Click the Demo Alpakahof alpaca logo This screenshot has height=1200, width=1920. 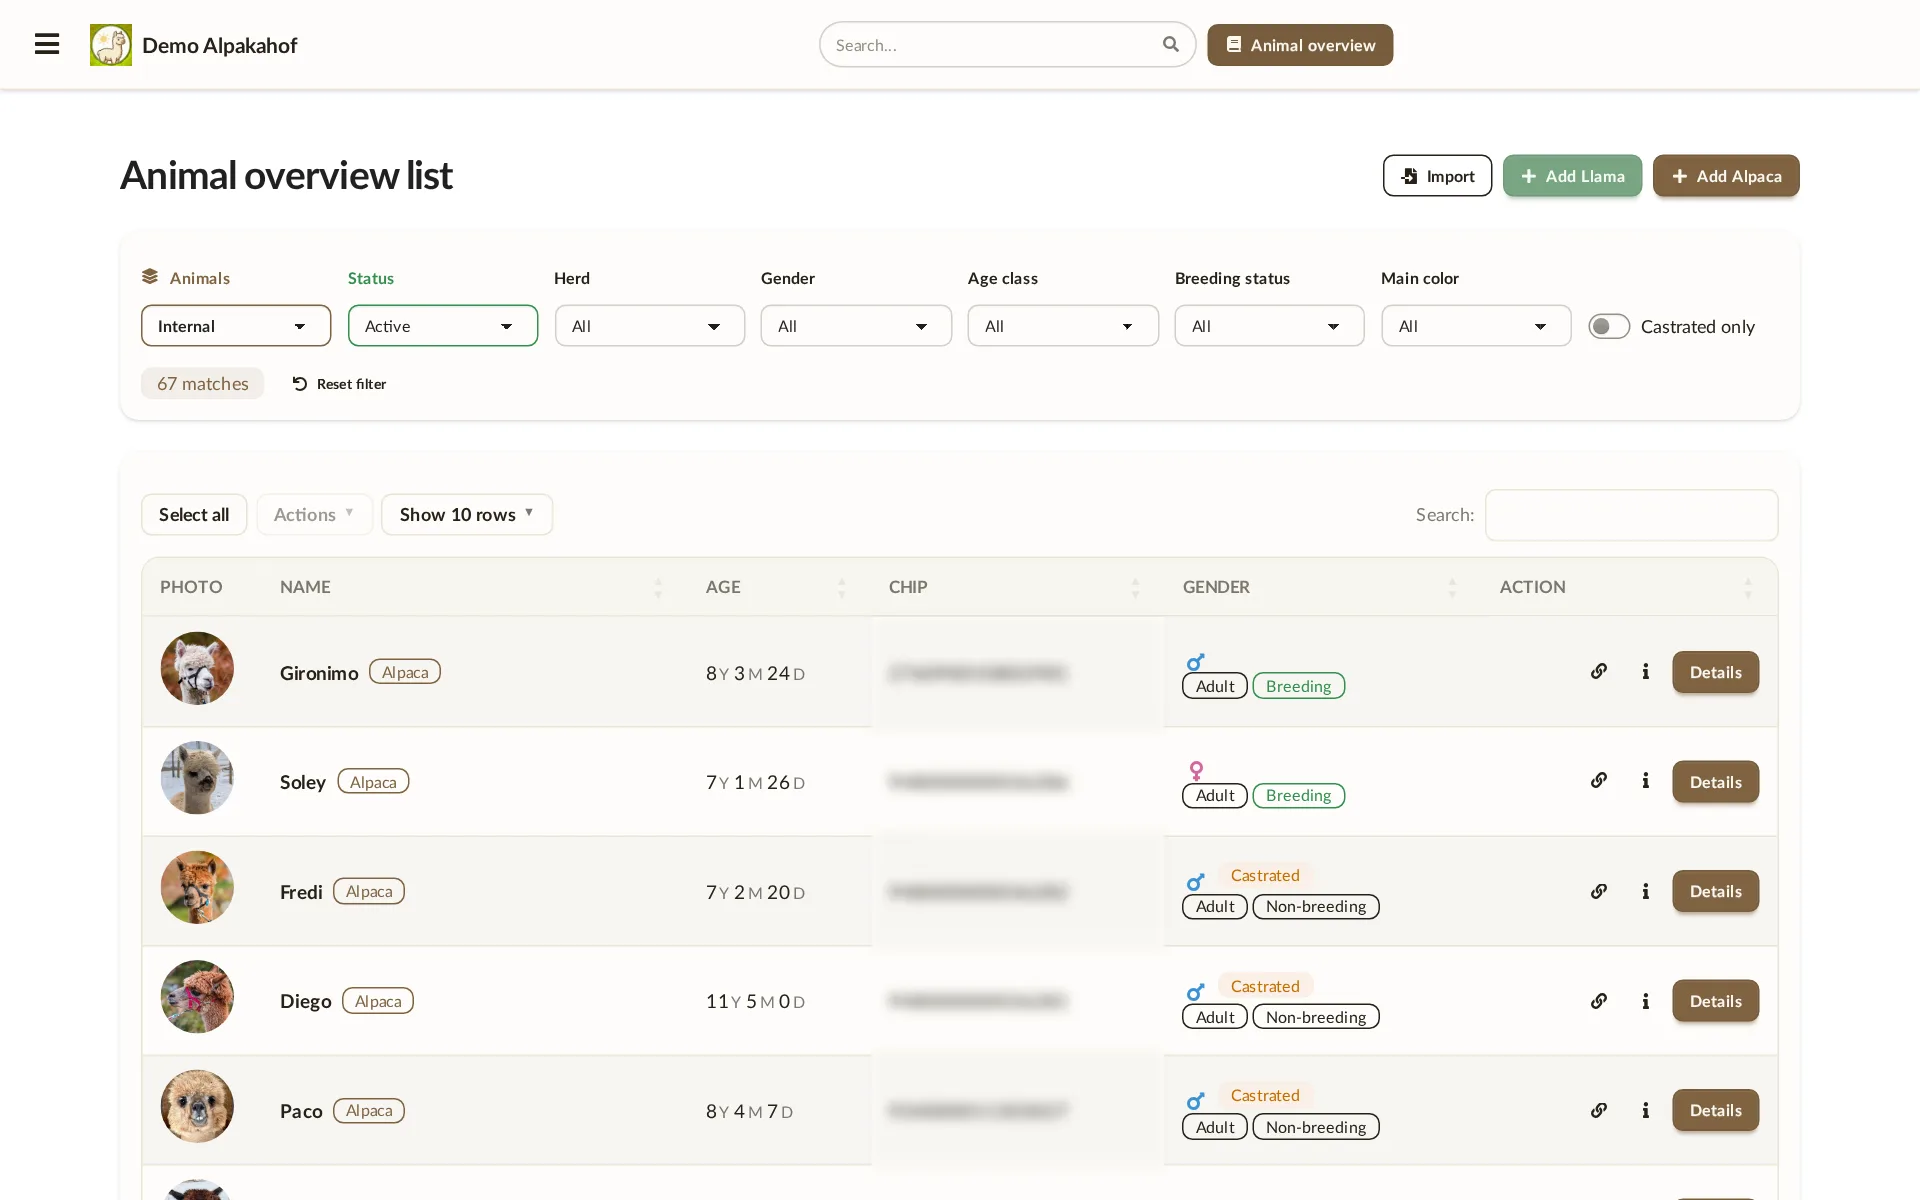click(111, 45)
